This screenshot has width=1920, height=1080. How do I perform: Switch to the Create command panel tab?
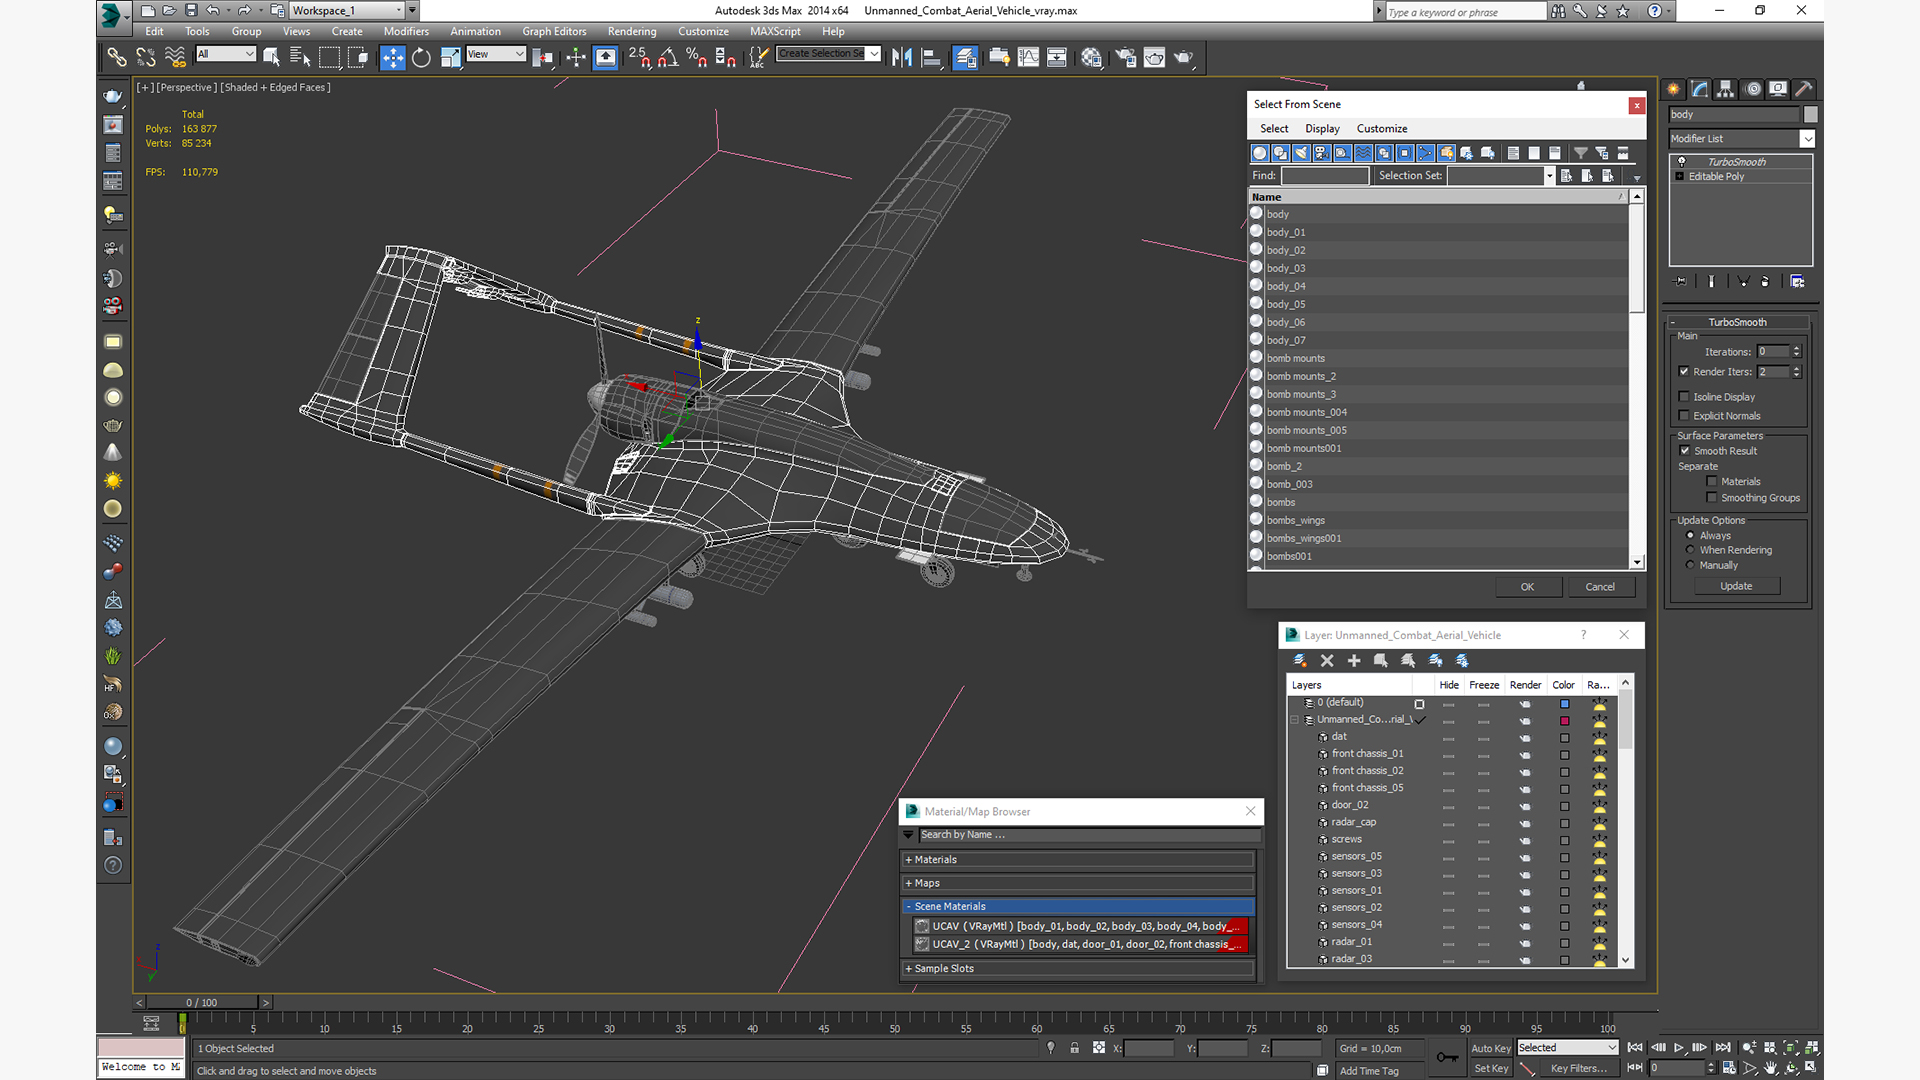(1673, 89)
